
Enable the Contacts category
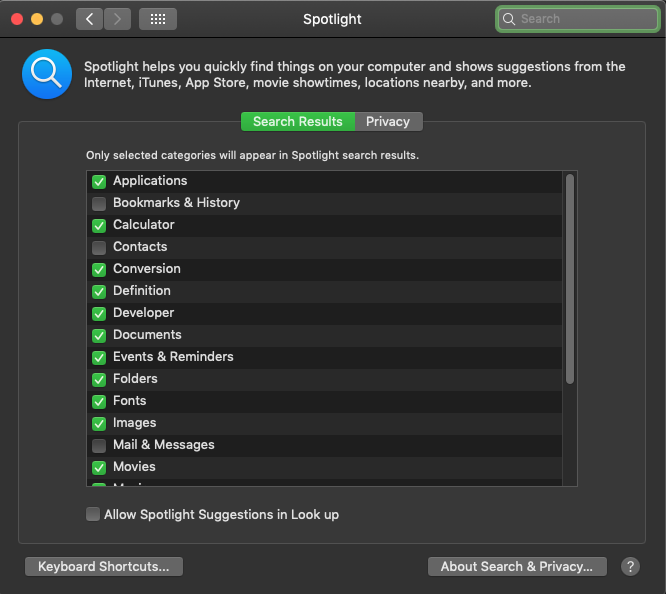tap(99, 247)
